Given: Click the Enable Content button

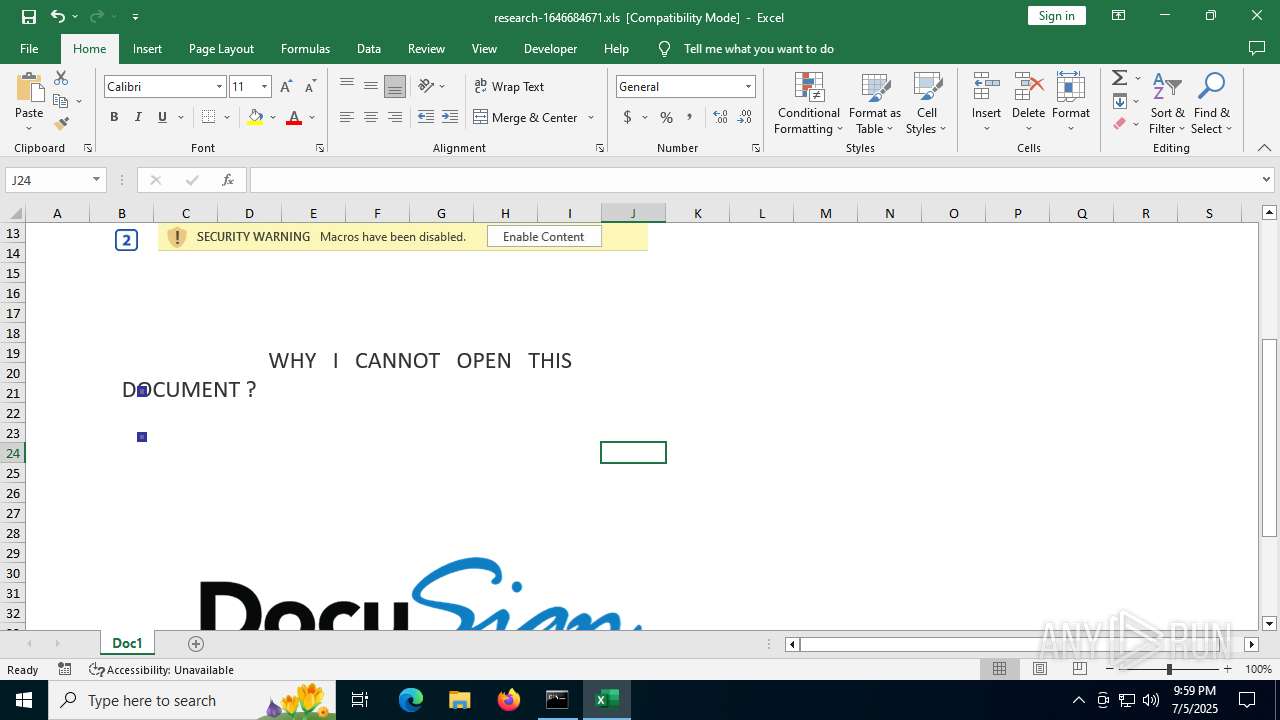Looking at the screenshot, I should click(x=544, y=237).
